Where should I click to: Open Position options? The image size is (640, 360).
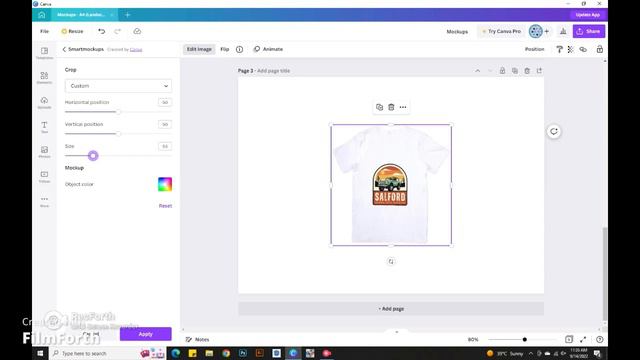(534, 49)
